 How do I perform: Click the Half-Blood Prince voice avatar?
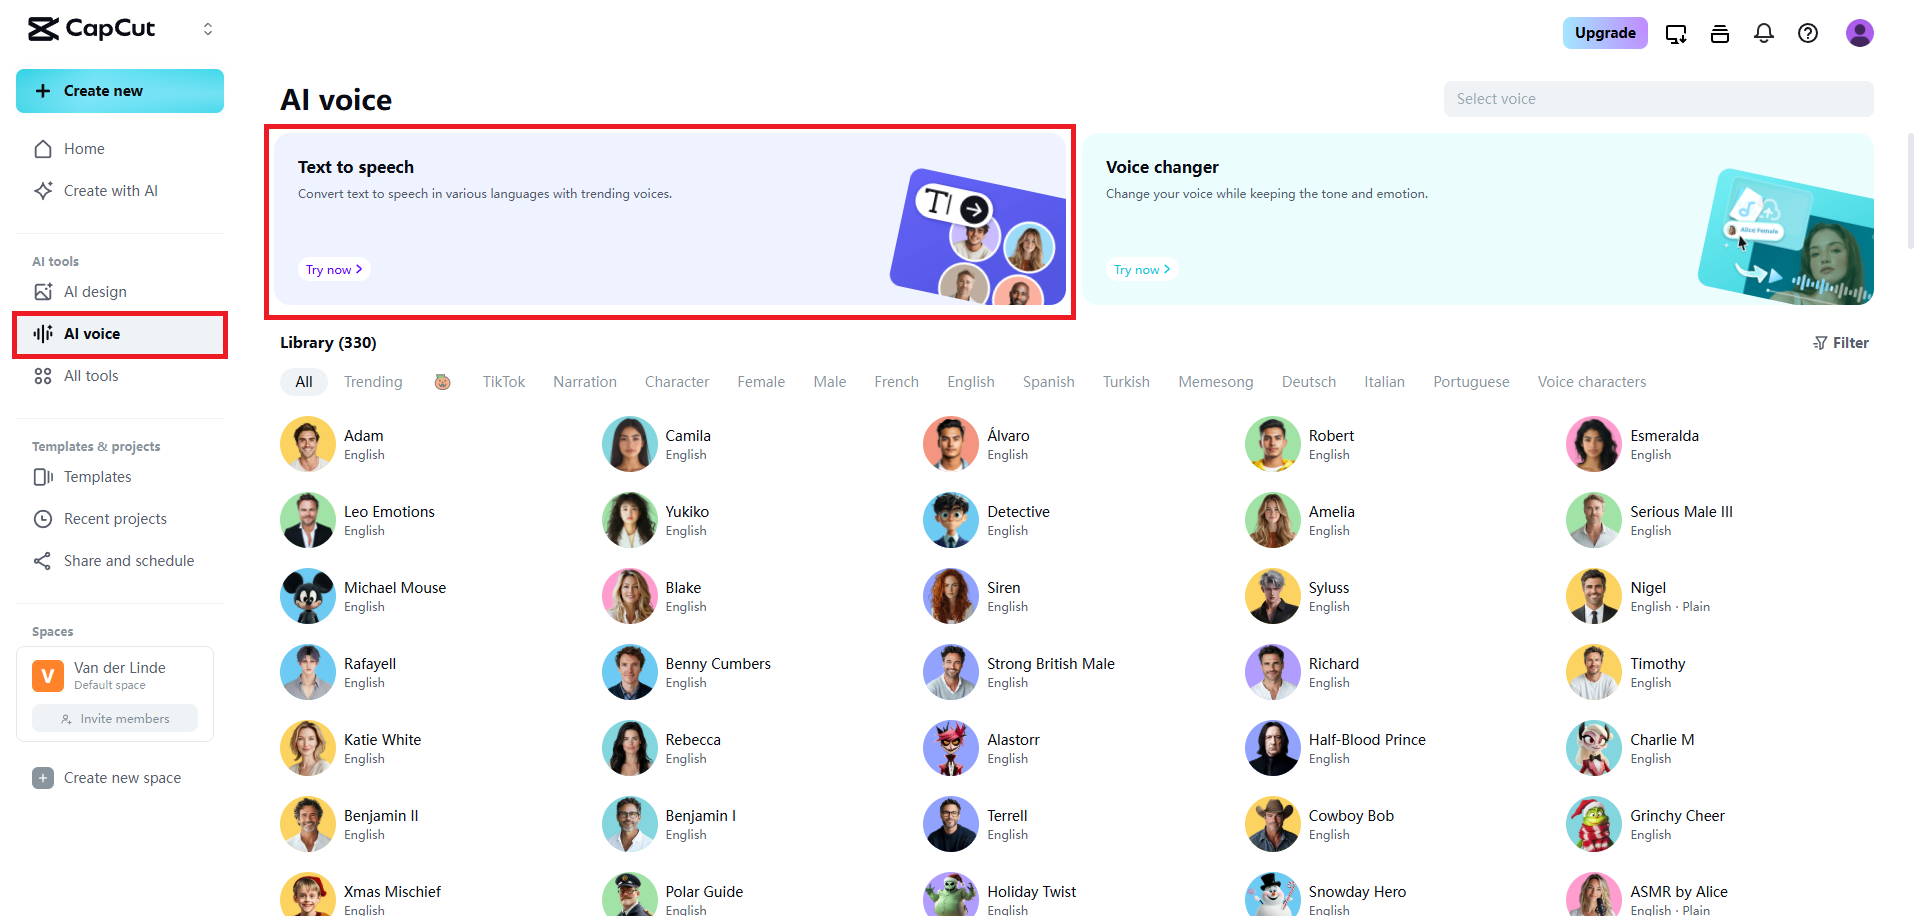(1273, 748)
